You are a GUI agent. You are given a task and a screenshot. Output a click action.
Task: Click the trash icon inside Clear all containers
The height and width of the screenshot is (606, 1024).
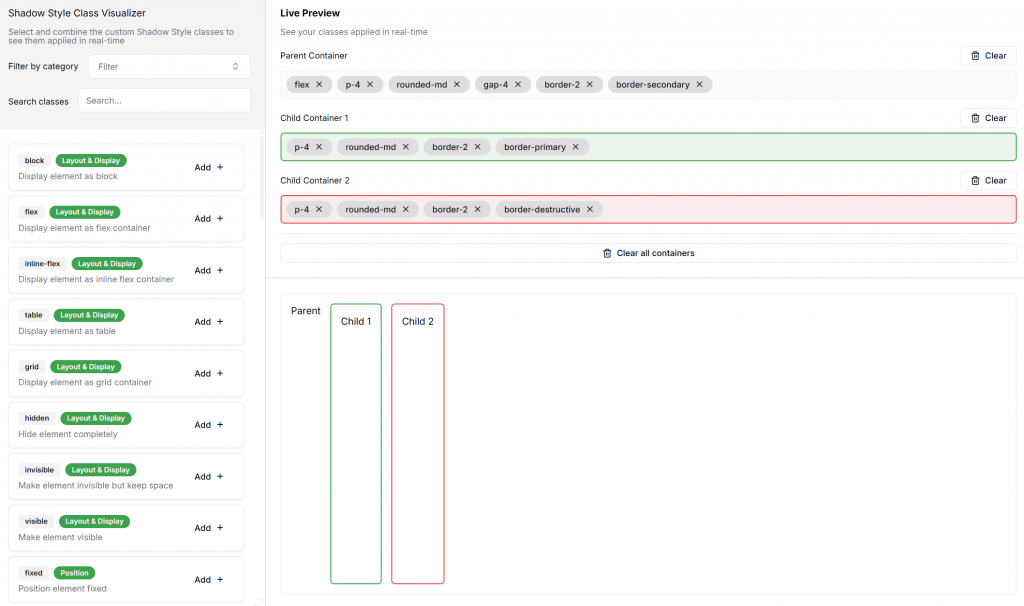607,252
